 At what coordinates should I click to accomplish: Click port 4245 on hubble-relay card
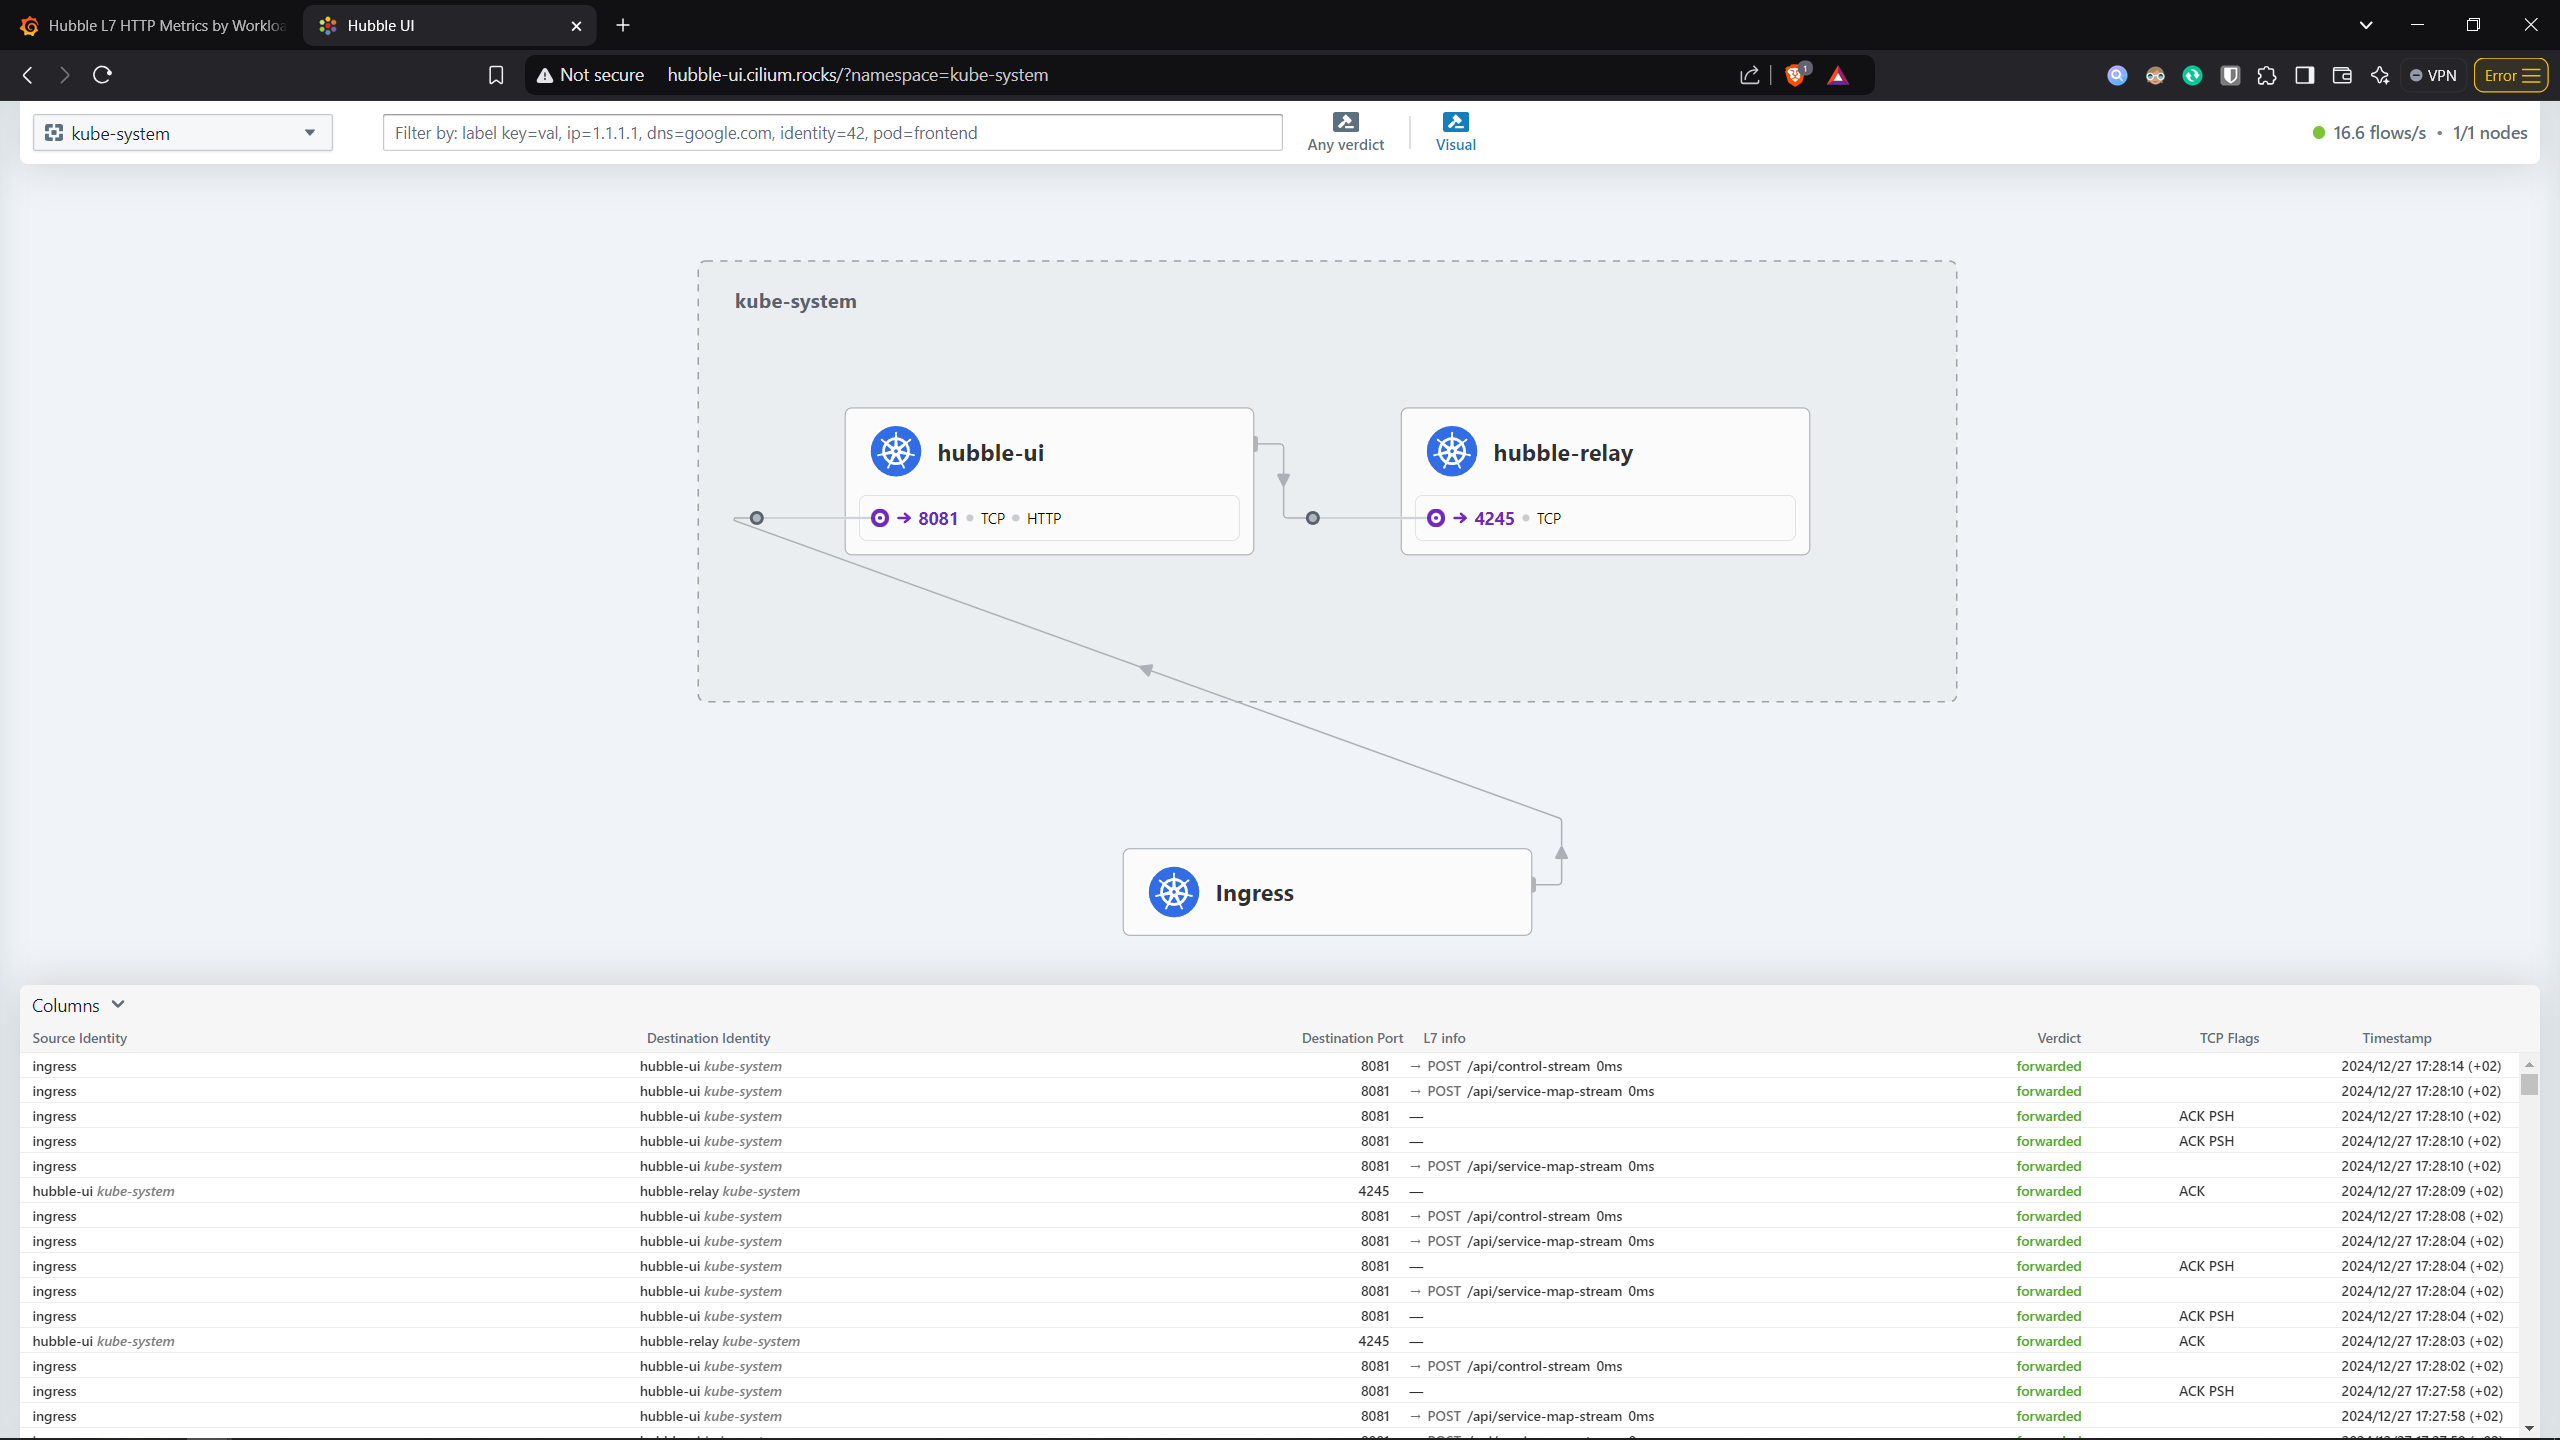pos(1493,518)
